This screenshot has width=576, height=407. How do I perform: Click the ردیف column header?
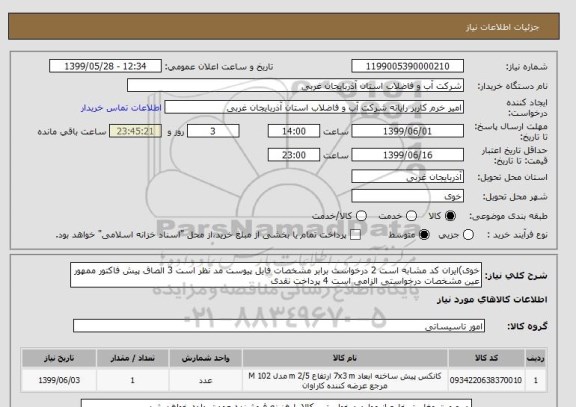536,358
